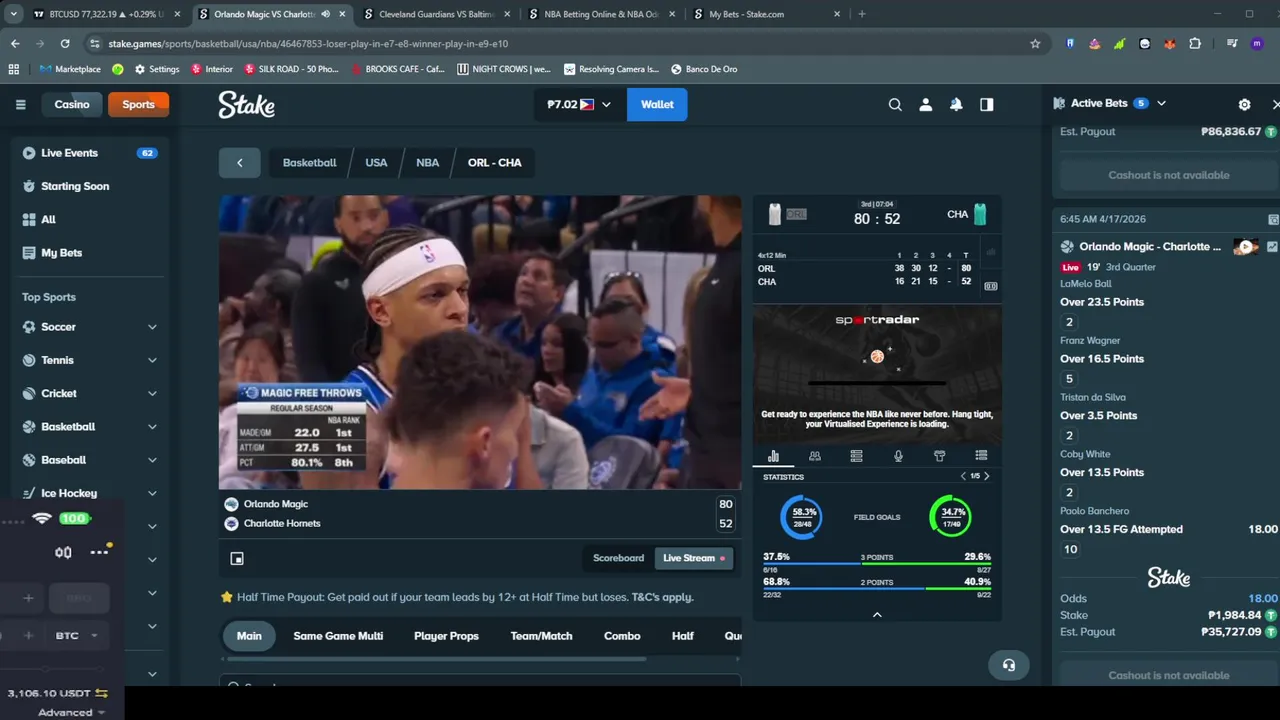Open the live support headset button
The width and height of the screenshot is (1280, 720).
tap(1008, 665)
